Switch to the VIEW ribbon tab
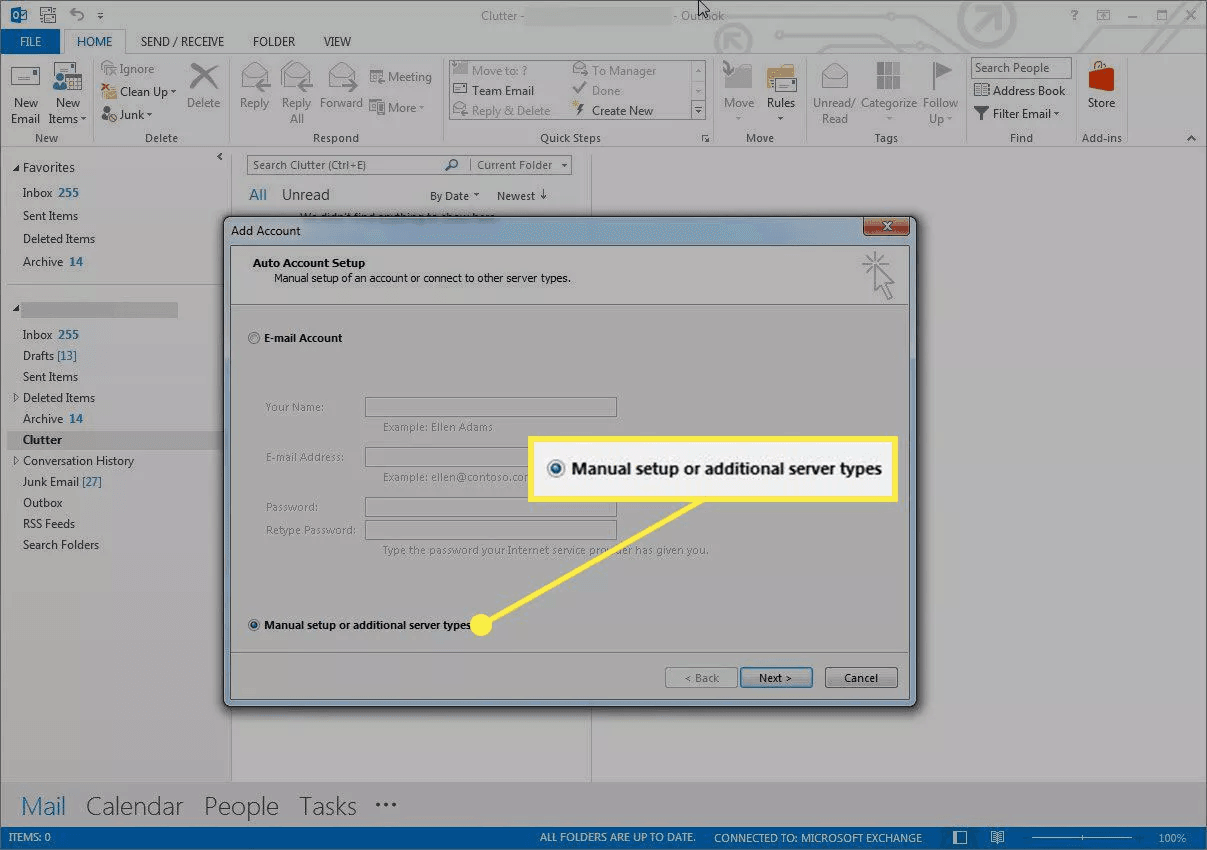Image resolution: width=1207 pixels, height=850 pixels. click(x=337, y=42)
